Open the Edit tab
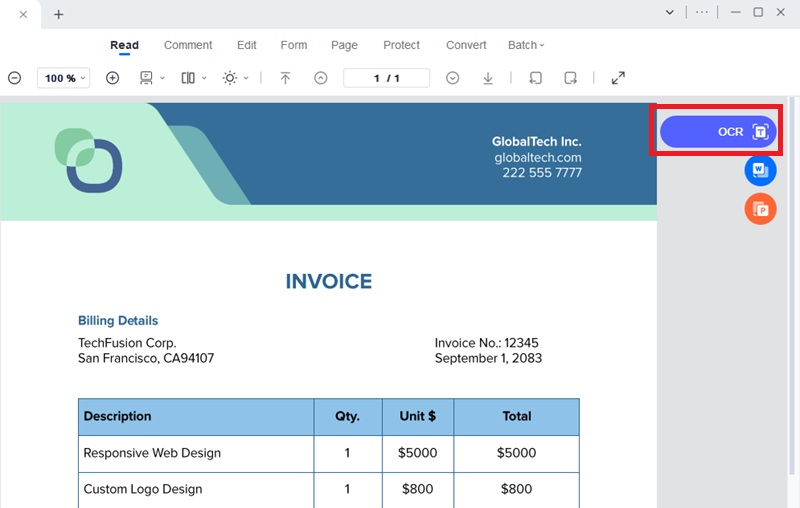The height and width of the screenshot is (508, 800). 246,45
